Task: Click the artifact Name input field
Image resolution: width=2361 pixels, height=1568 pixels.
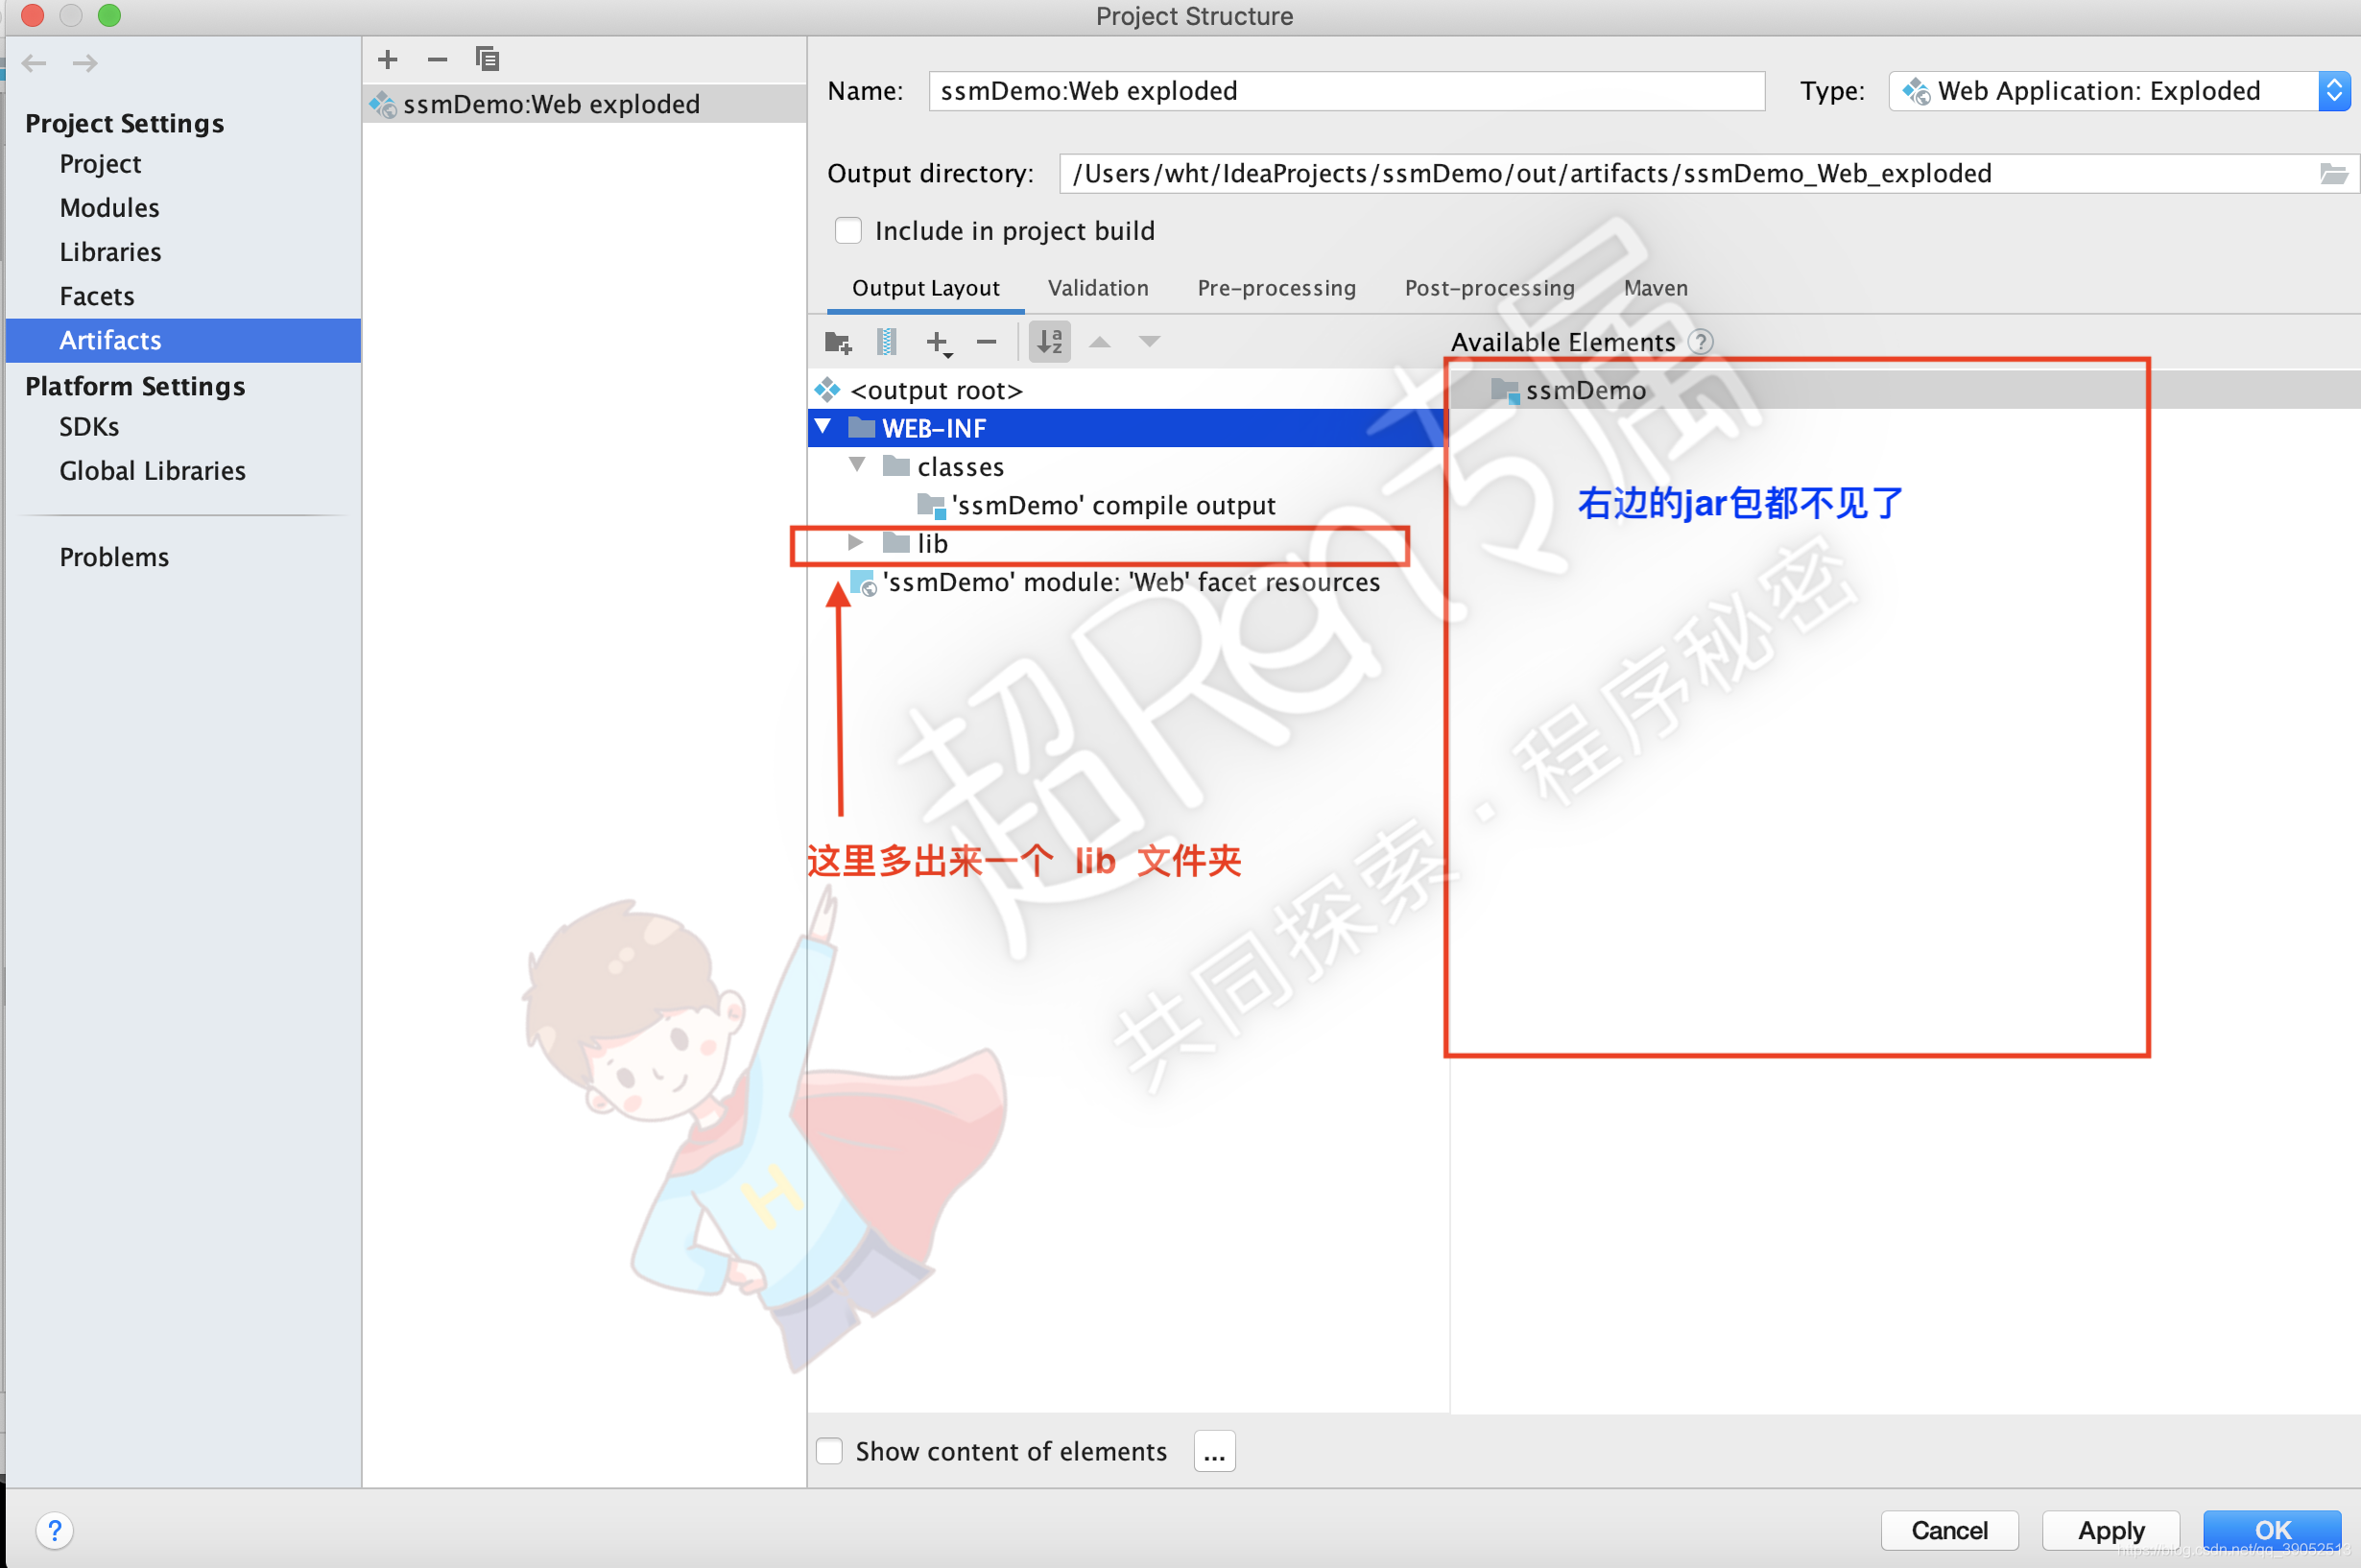Action: click(x=1346, y=91)
